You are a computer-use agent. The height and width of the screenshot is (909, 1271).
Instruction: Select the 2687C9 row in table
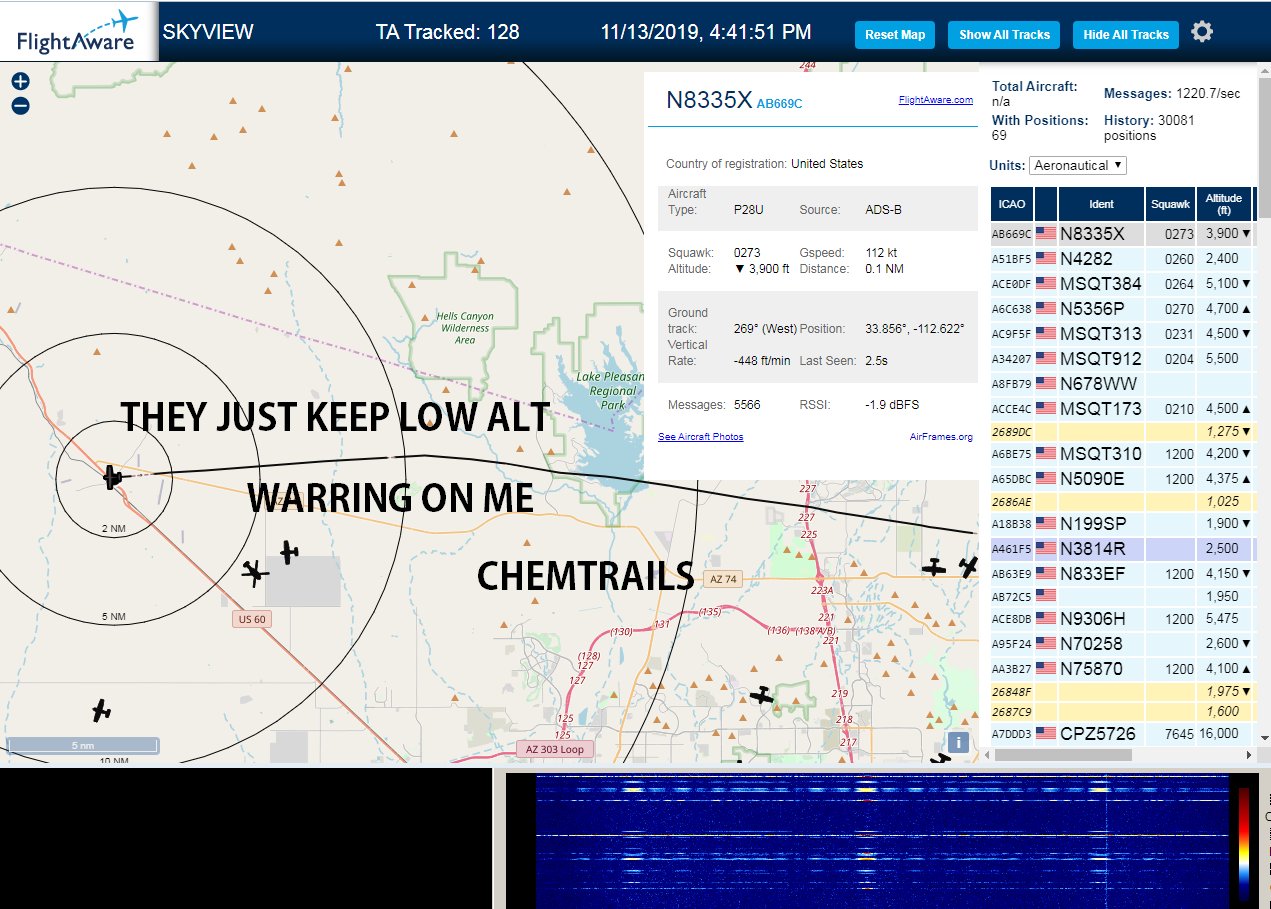pyautogui.click(x=1123, y=712)
